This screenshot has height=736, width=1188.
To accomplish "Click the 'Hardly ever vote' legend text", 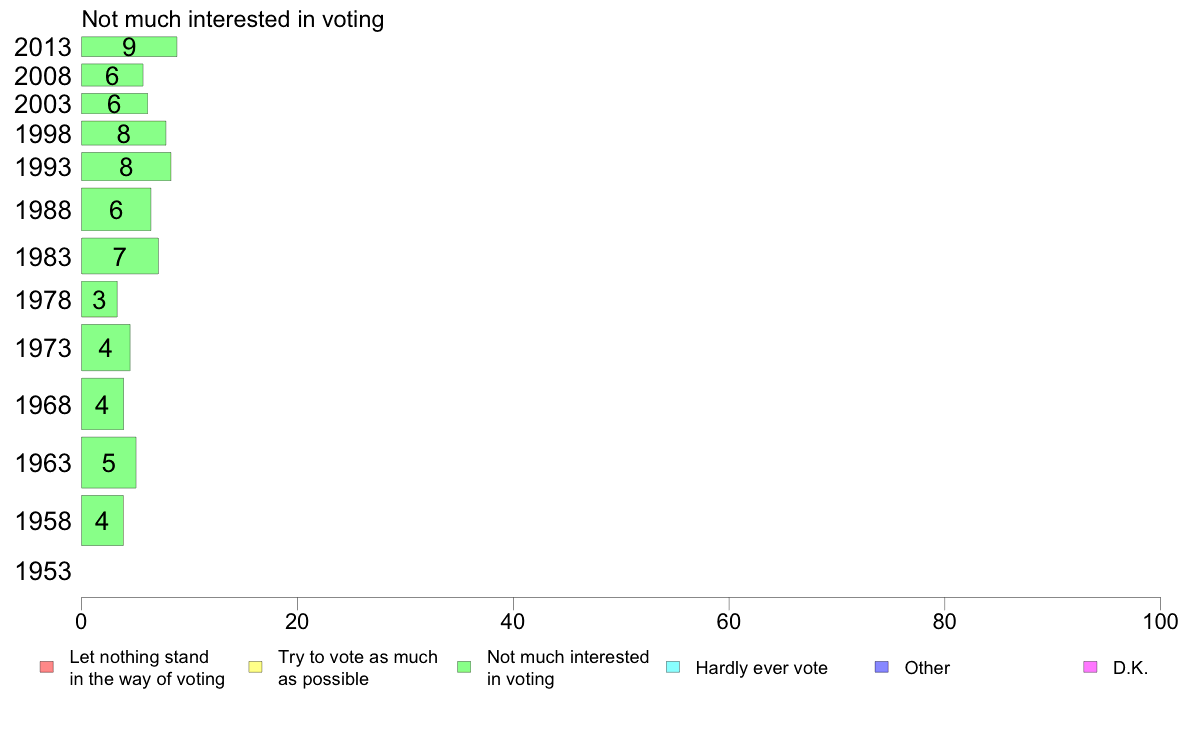I will tap(761, 668).
